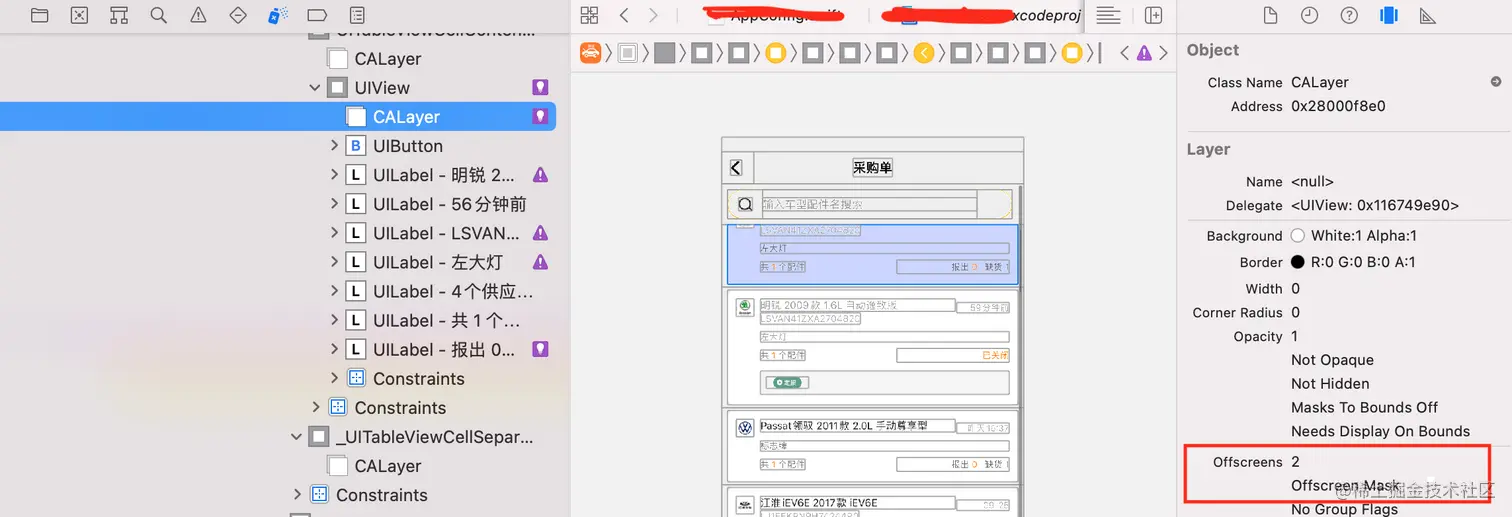This screenshot has height=517, width=1512.
Task: Click the yellow back-arrow circle in jump bar
Action: click(924, 53)
